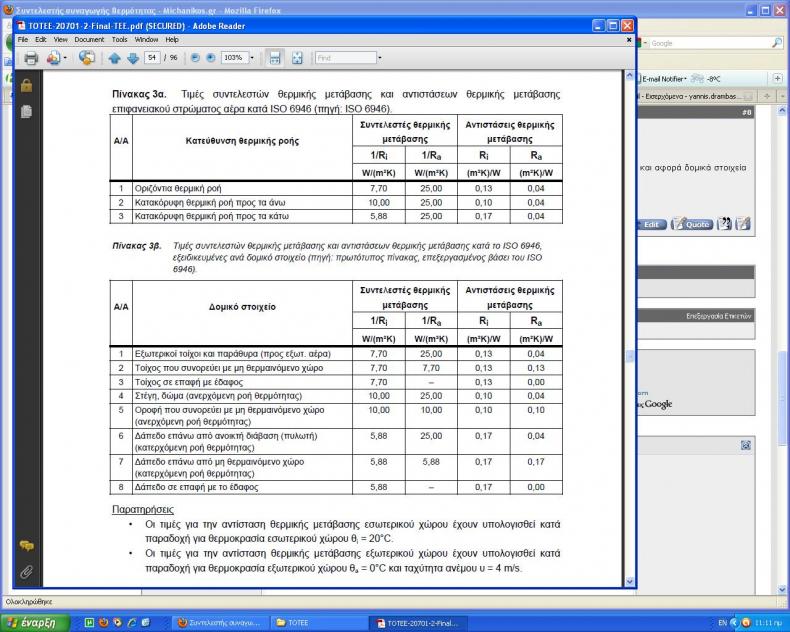The height and width of the screenshot is (632, 790).
Task: Go to next page with down arrow
Action: pos(133,58)
